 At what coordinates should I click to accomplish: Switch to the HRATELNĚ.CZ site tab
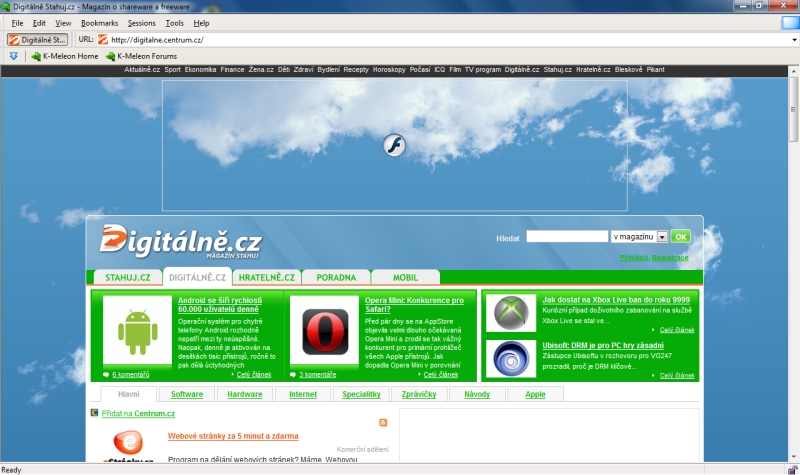pyautogui.click(x=267, y=278)
